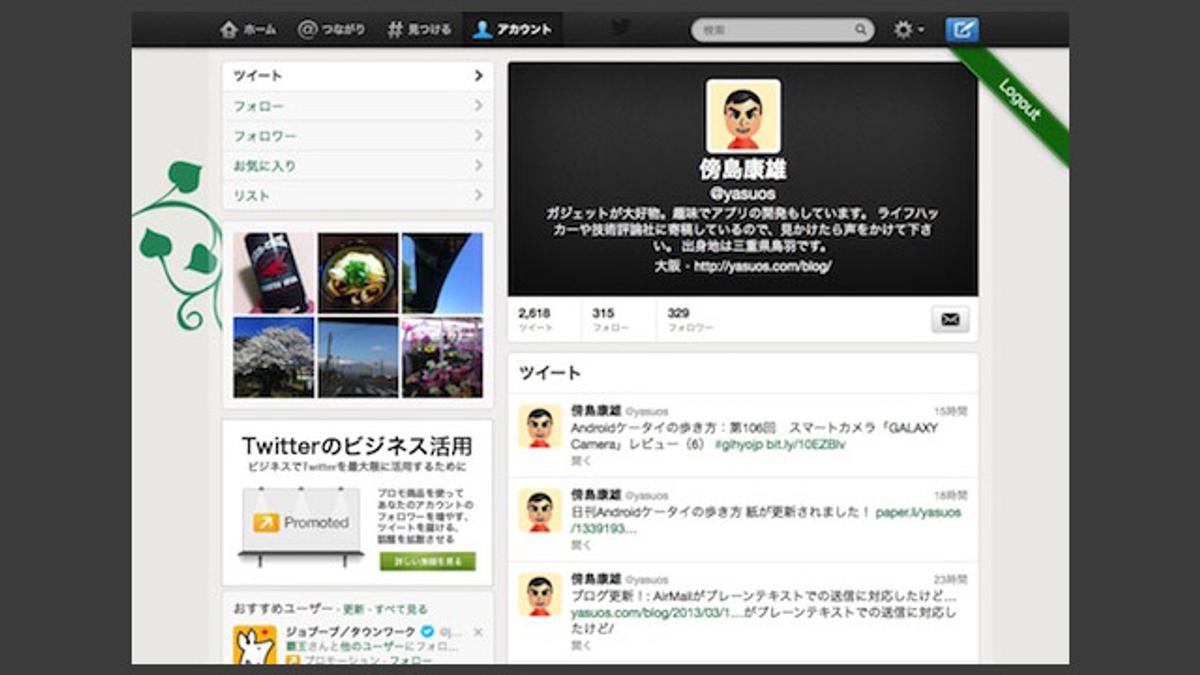Click the Promoted billboard graphic
The image size is (1200, 675).
click(302, 525)
